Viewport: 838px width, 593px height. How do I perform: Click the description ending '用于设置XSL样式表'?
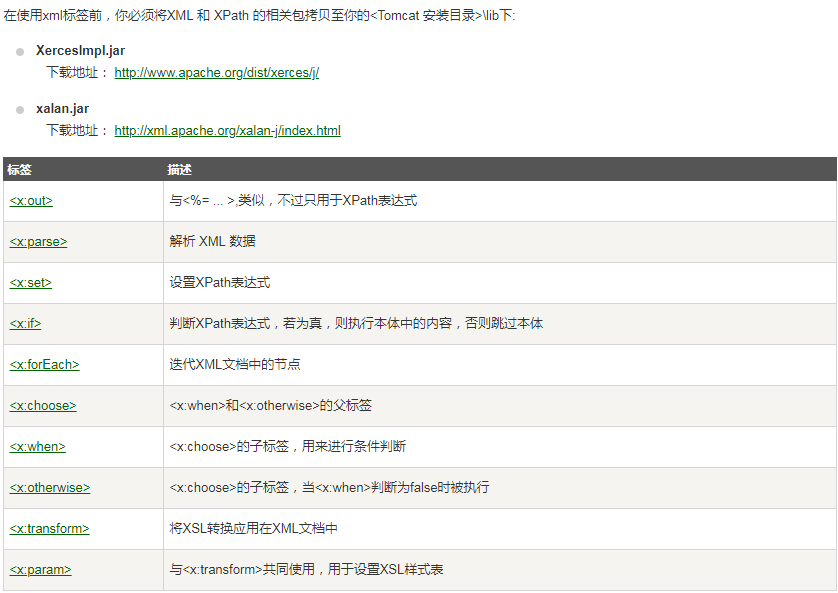306,569
